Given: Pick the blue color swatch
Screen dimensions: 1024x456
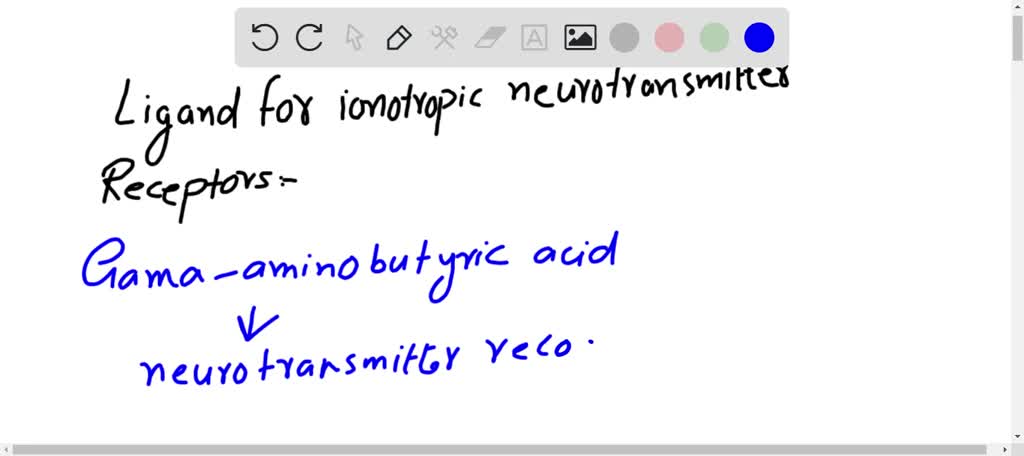Looking at the screenshot, I should (760, 38).
